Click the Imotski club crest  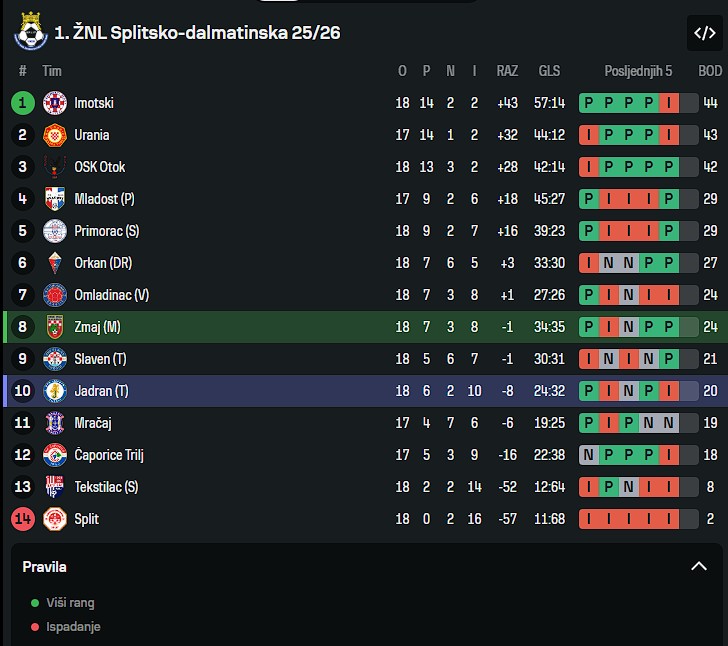click(55, 103)
